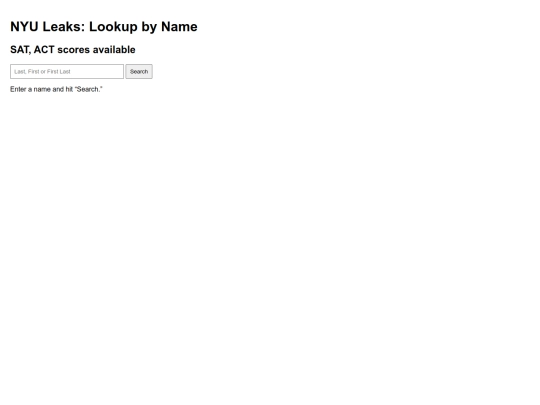
Task: Activate the text box left of Search
Action: [67, 72]
